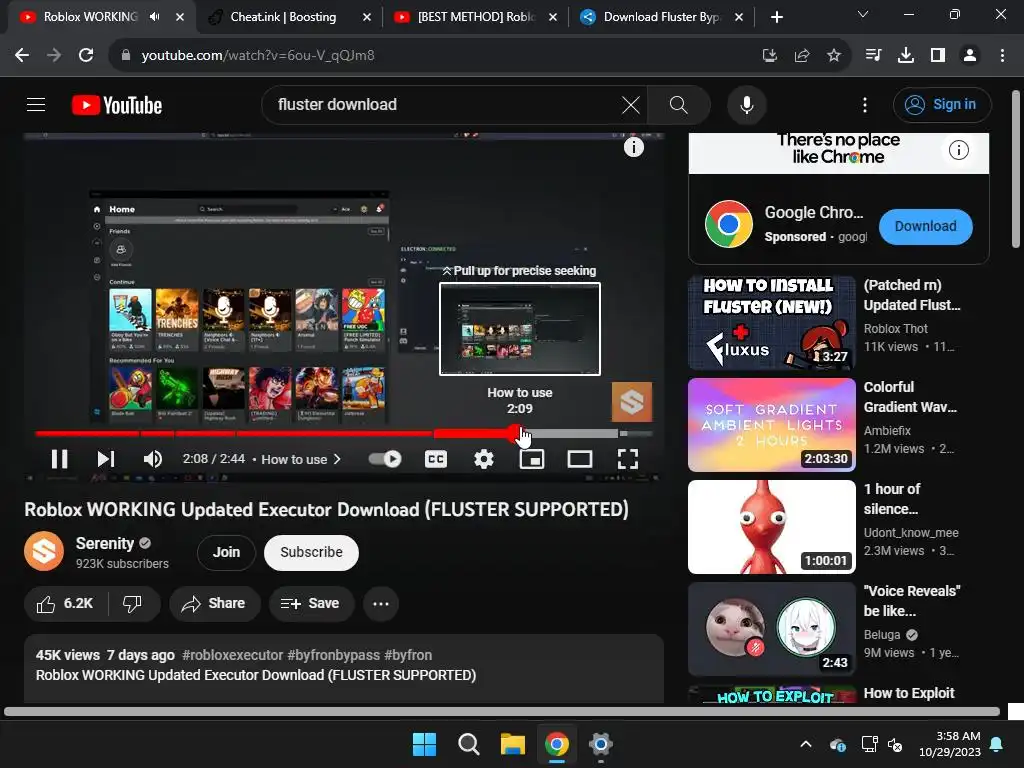Open the video settings gear

pos(483,459)
